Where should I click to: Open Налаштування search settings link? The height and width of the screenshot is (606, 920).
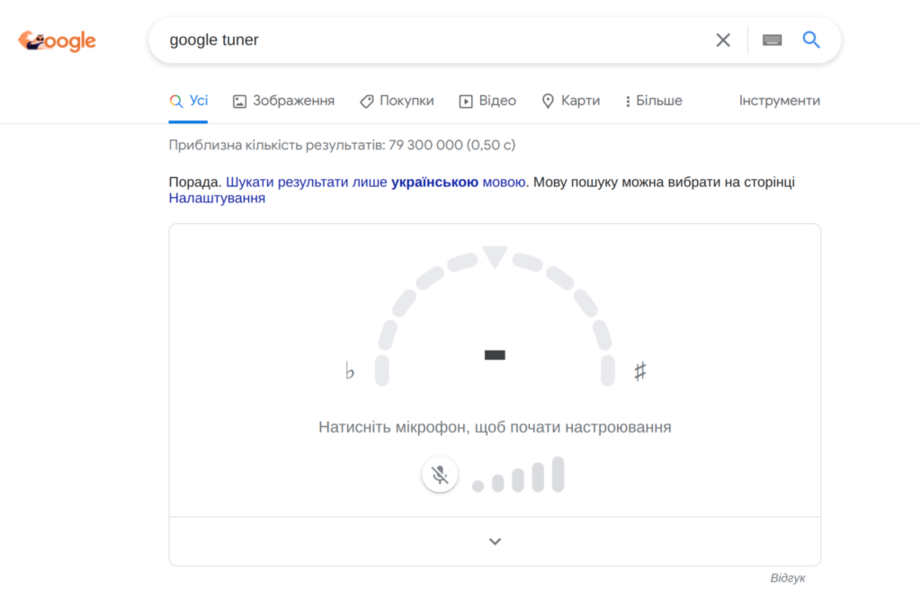(x=216, y=198)
